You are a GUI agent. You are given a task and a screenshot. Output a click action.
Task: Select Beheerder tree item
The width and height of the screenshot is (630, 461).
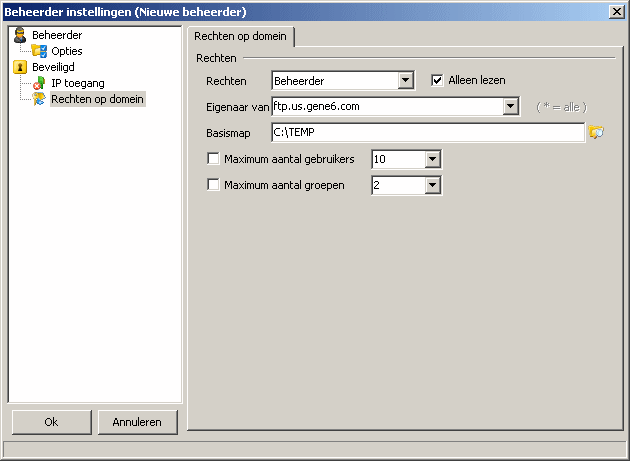coord(57,35)
